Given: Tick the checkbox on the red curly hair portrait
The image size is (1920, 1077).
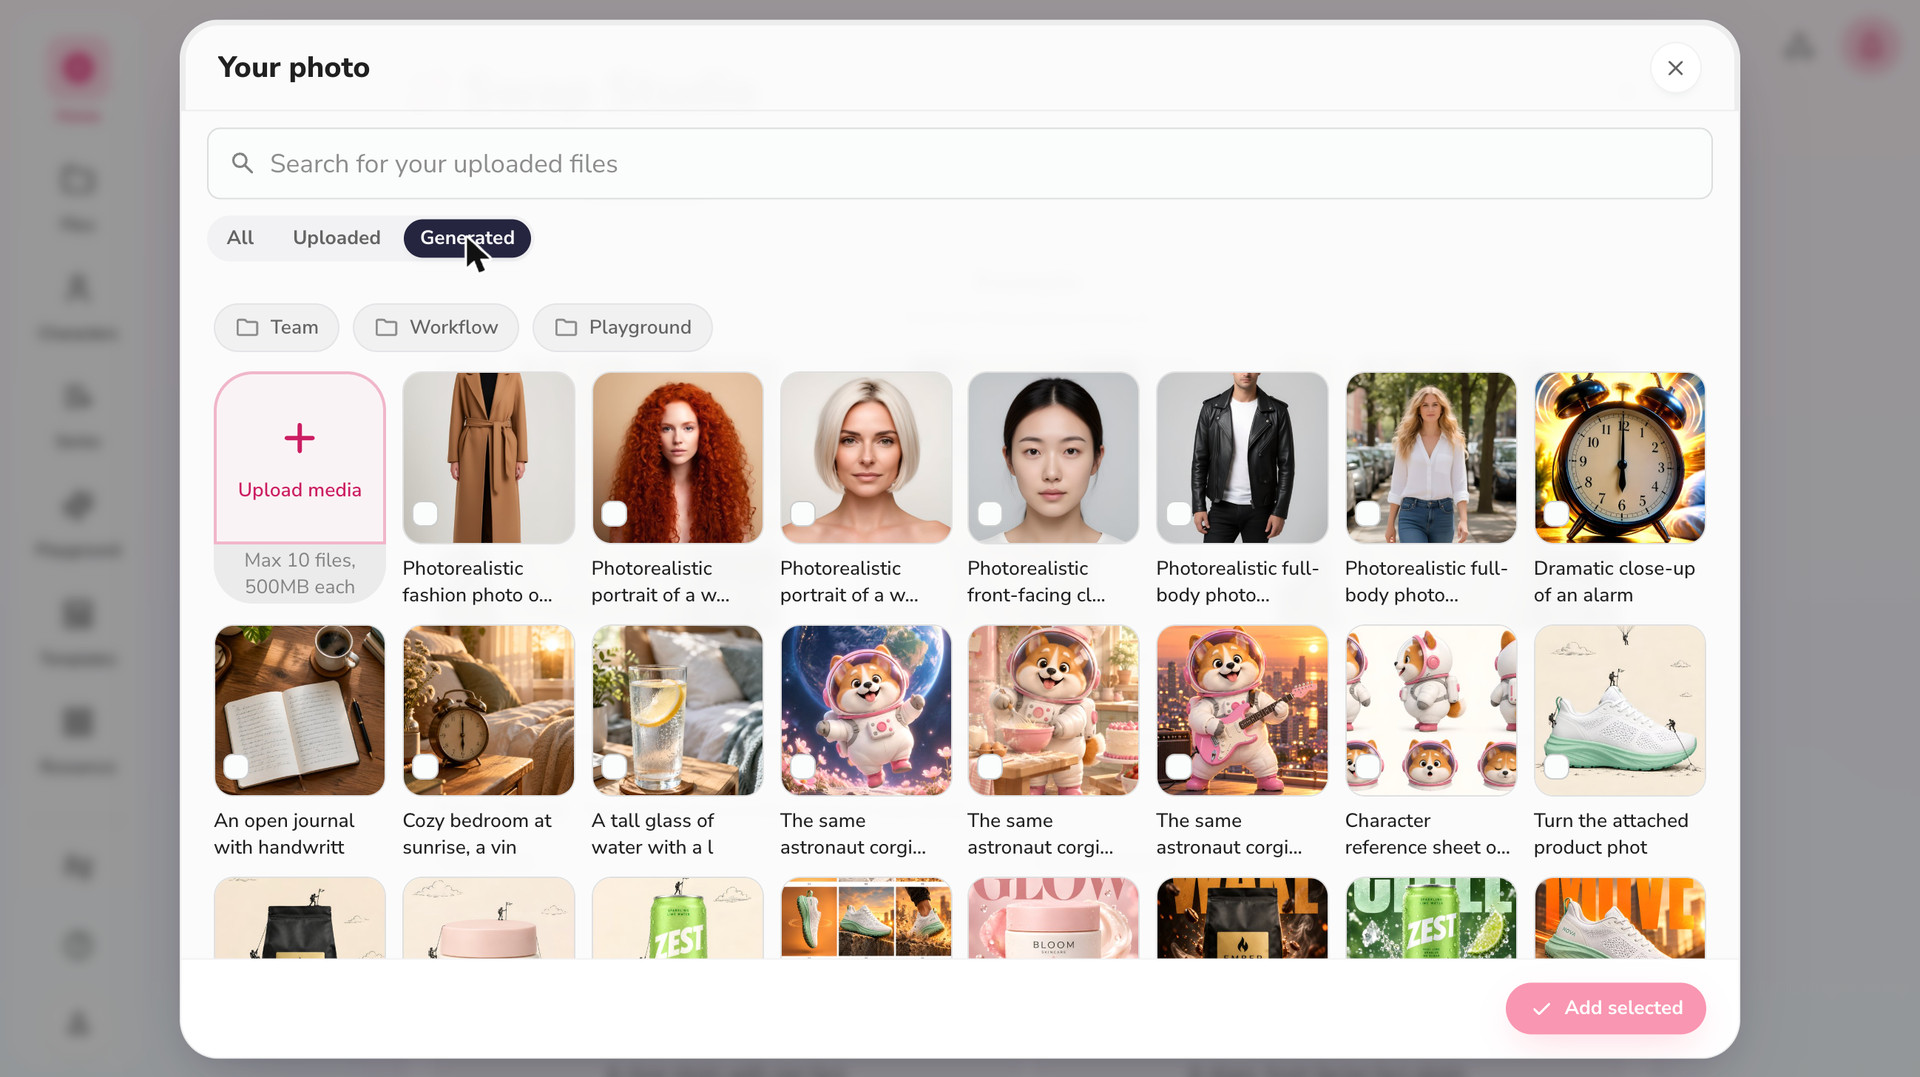Looking at the screenshot, I should pyautogui.click(x=614, y=514).
